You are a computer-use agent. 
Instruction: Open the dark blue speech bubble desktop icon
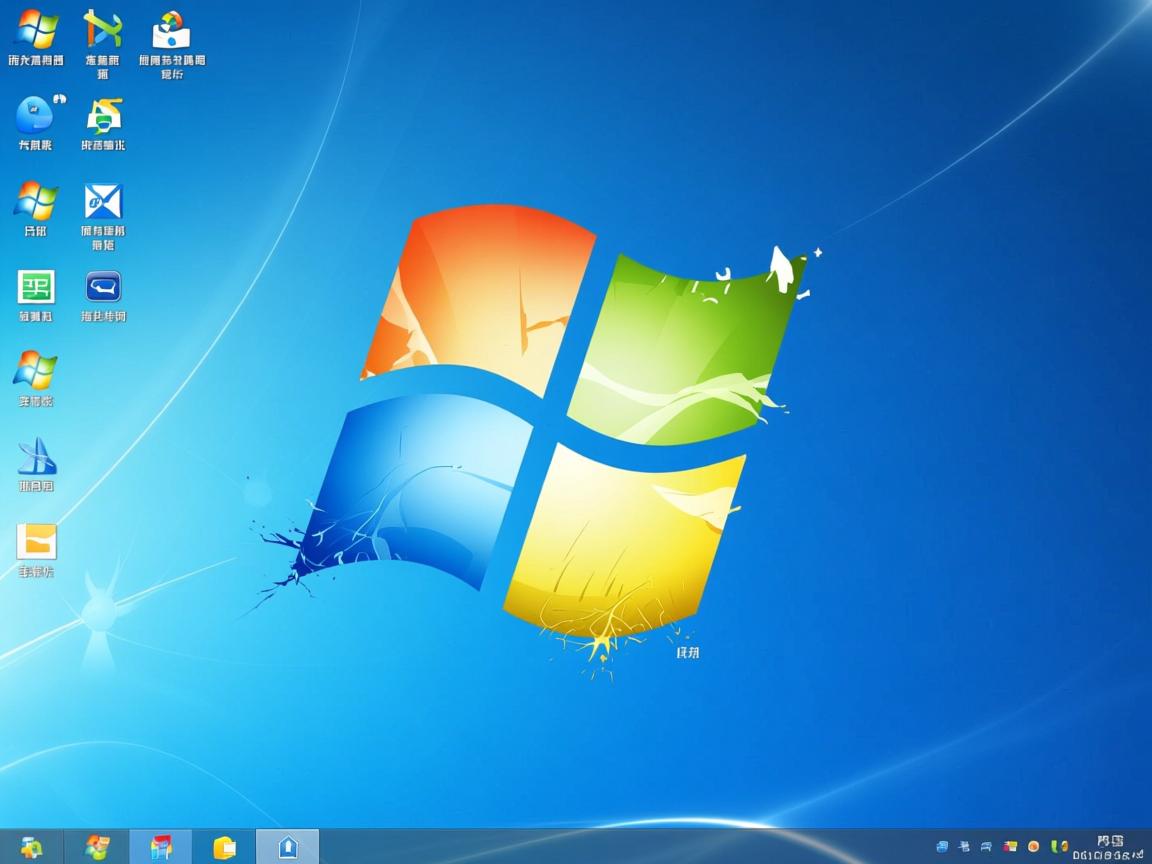point(103,287)
